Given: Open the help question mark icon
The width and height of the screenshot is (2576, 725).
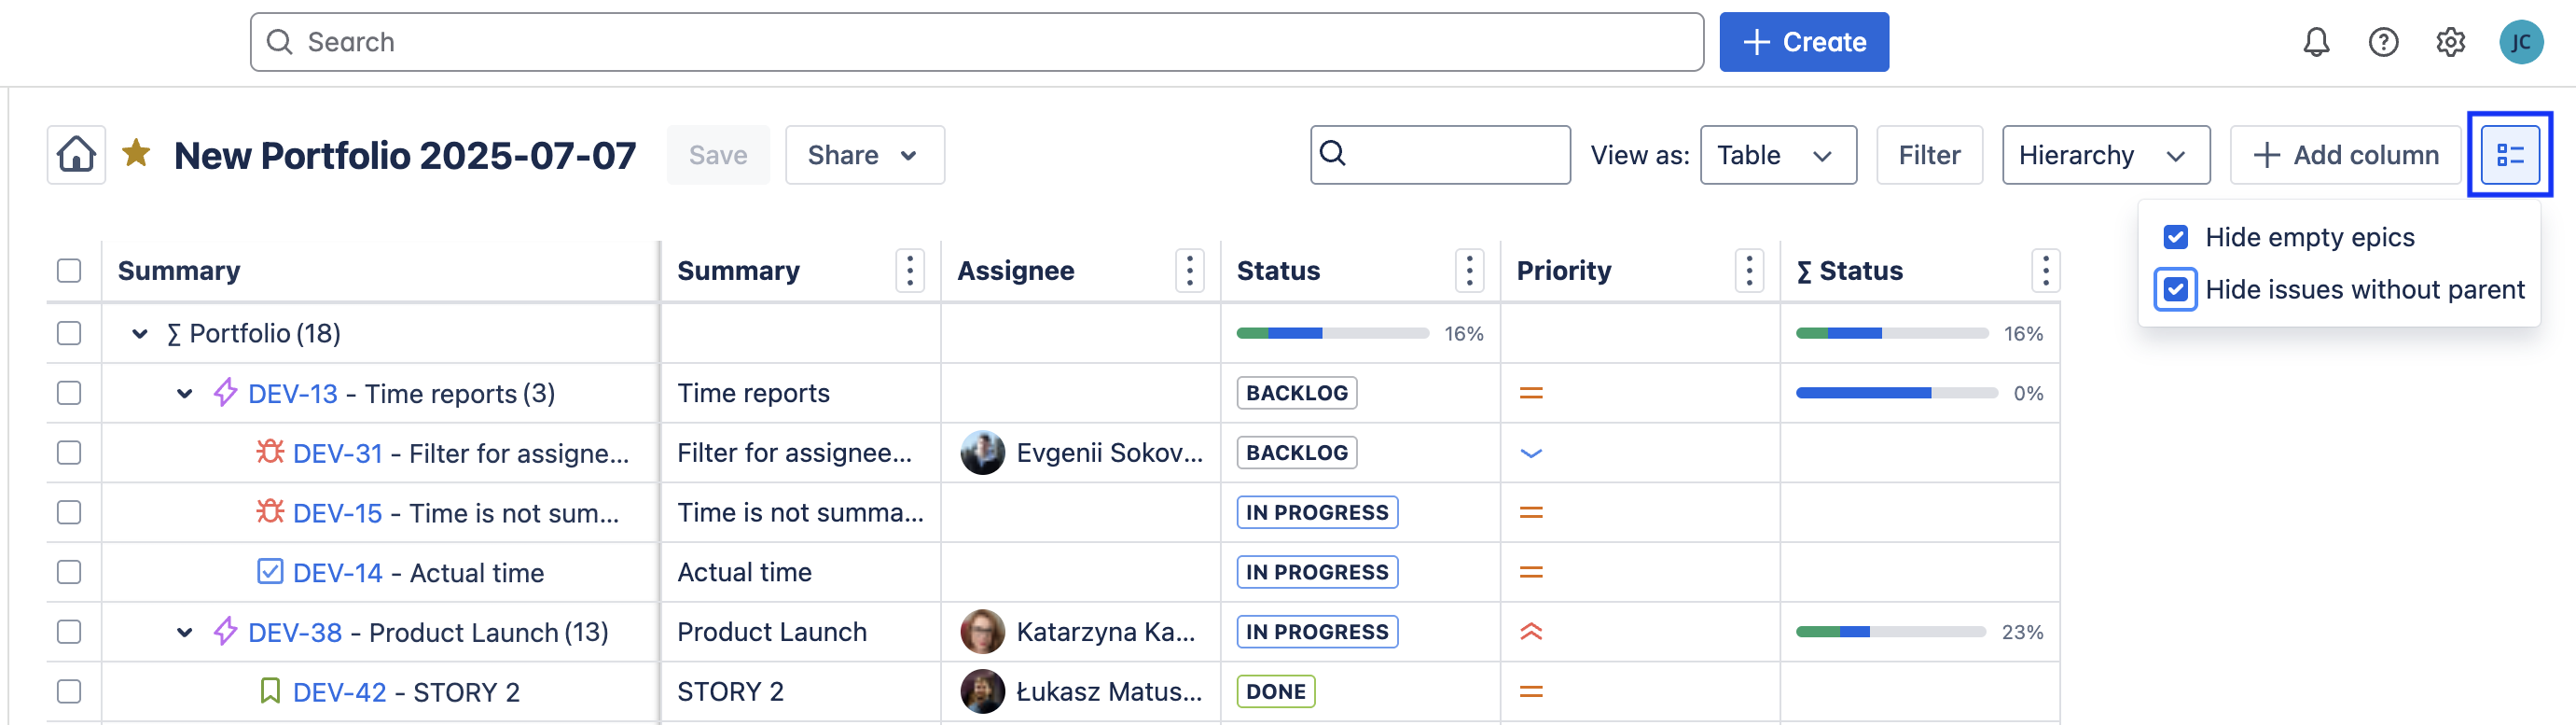Looking at the screenshot, I should coord(2383,42).
